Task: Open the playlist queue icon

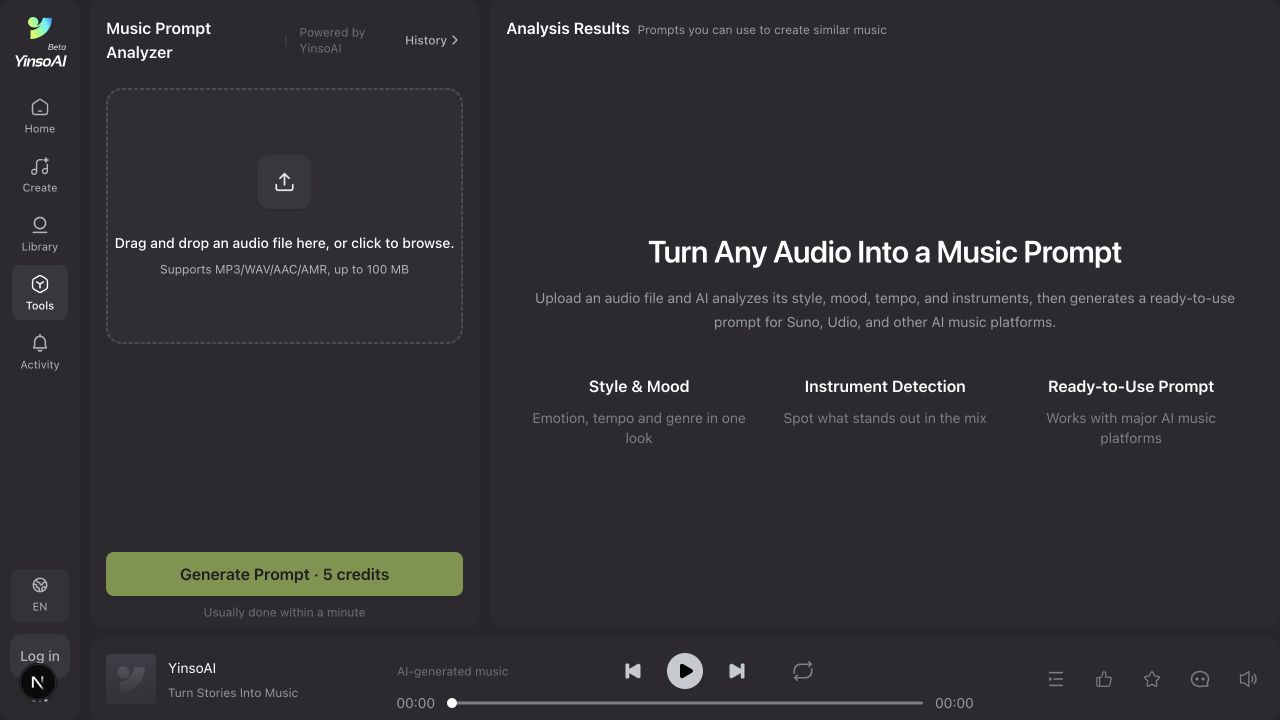Action: 1056,679
